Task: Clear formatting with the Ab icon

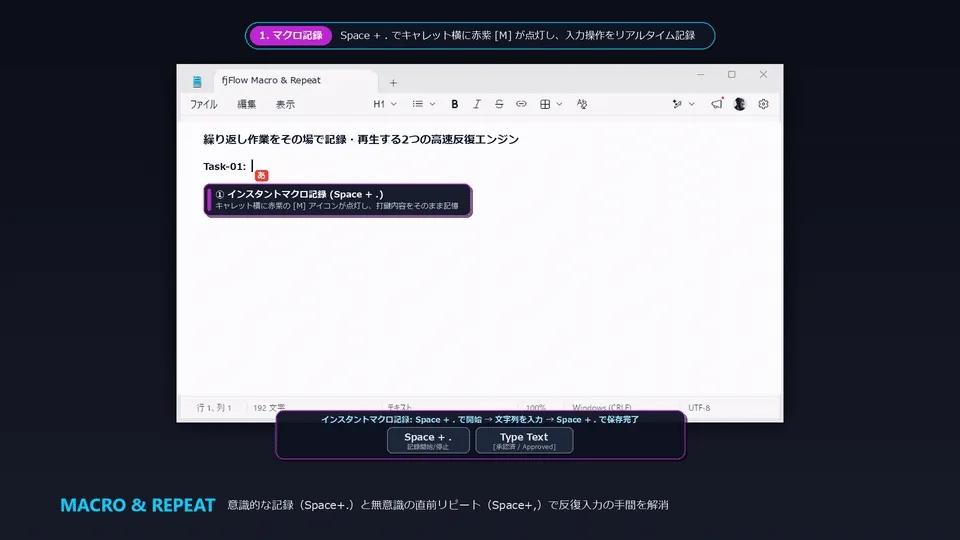Action: click(582, 104)
